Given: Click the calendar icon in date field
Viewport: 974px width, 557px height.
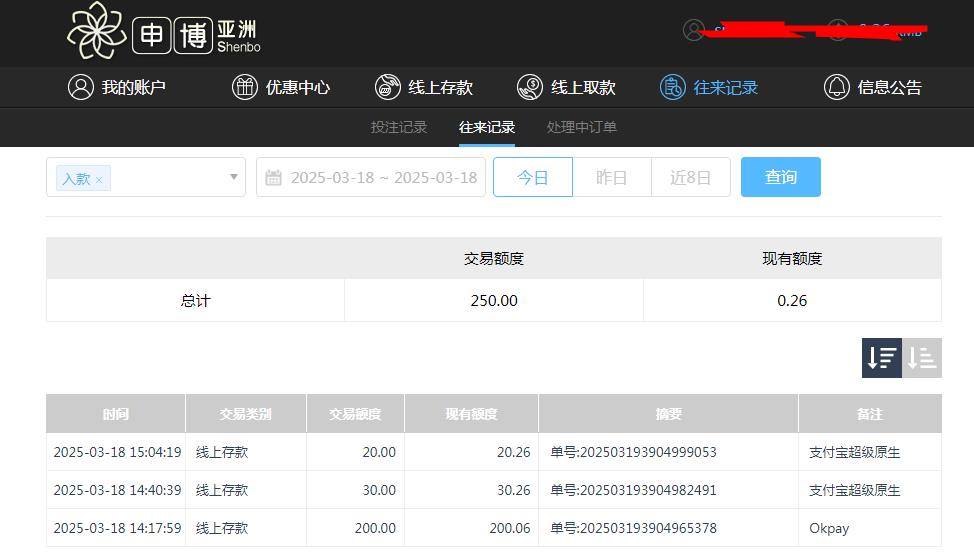Looking at the screenshot, I should pyautogui.click(x=273, y=178).
